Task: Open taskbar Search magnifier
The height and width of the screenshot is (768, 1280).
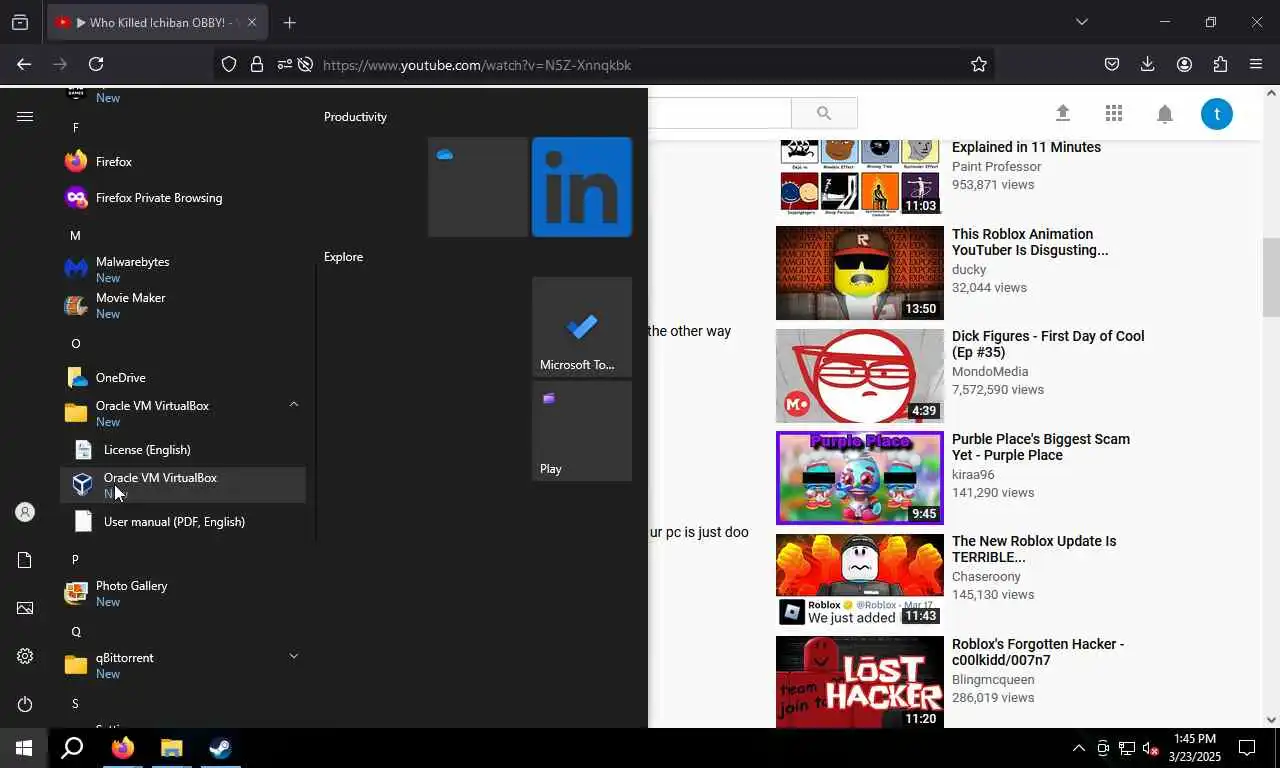Action: [x=72, y=748]
